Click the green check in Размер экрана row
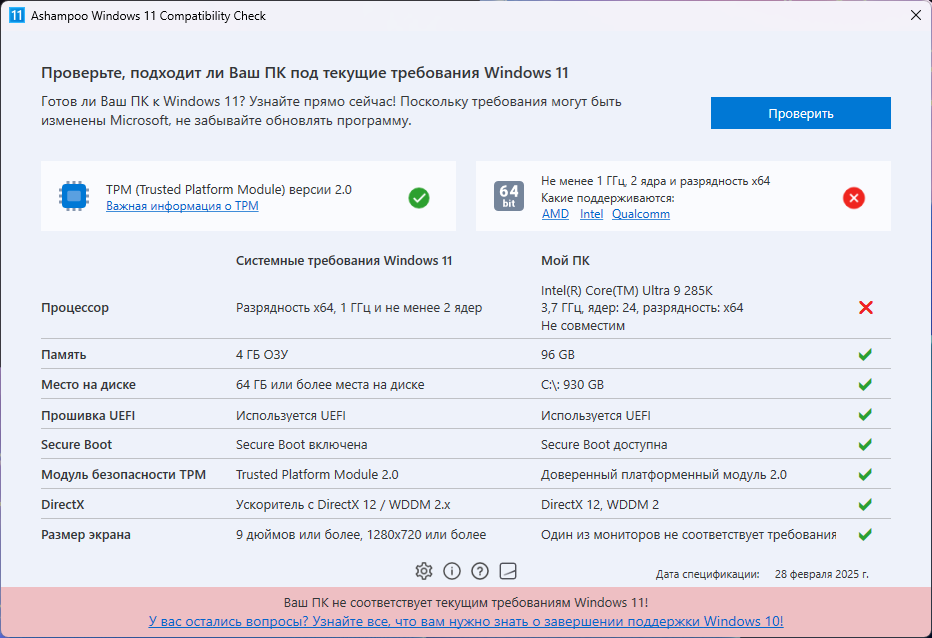 (865, 535)
